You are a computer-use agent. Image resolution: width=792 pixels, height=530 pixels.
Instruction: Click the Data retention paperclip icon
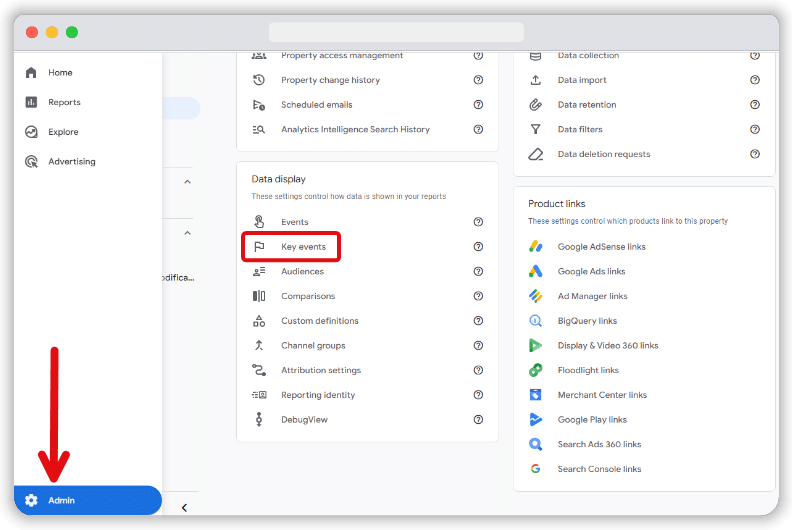[x=535, y=105]
